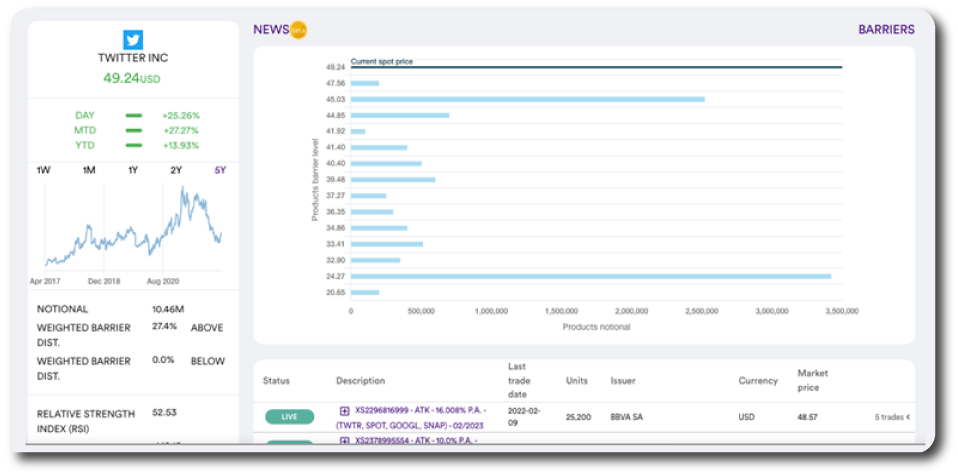958x476 pixels.
Task: Sort by the Currency column header
Action: [758, 381]
